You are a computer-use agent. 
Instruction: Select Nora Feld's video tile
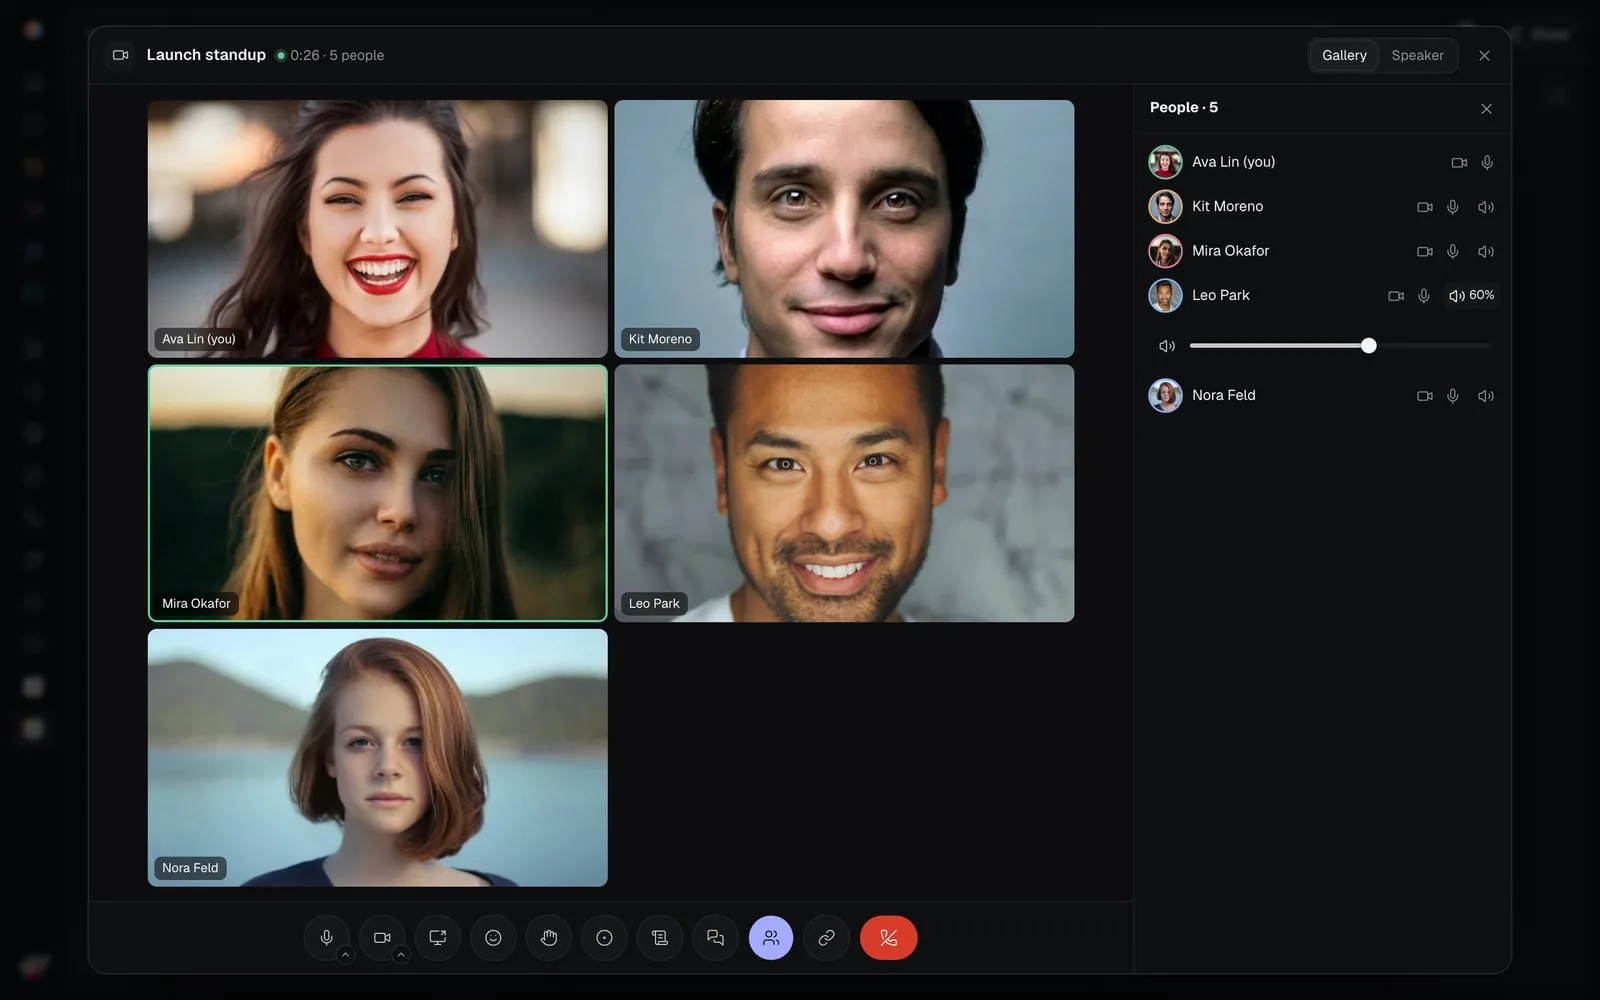[x=378, y=758]
